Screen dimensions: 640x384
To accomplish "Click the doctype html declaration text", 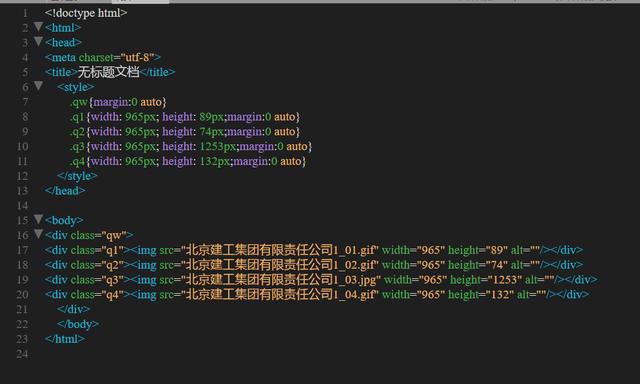I will [x=86, y=13].
